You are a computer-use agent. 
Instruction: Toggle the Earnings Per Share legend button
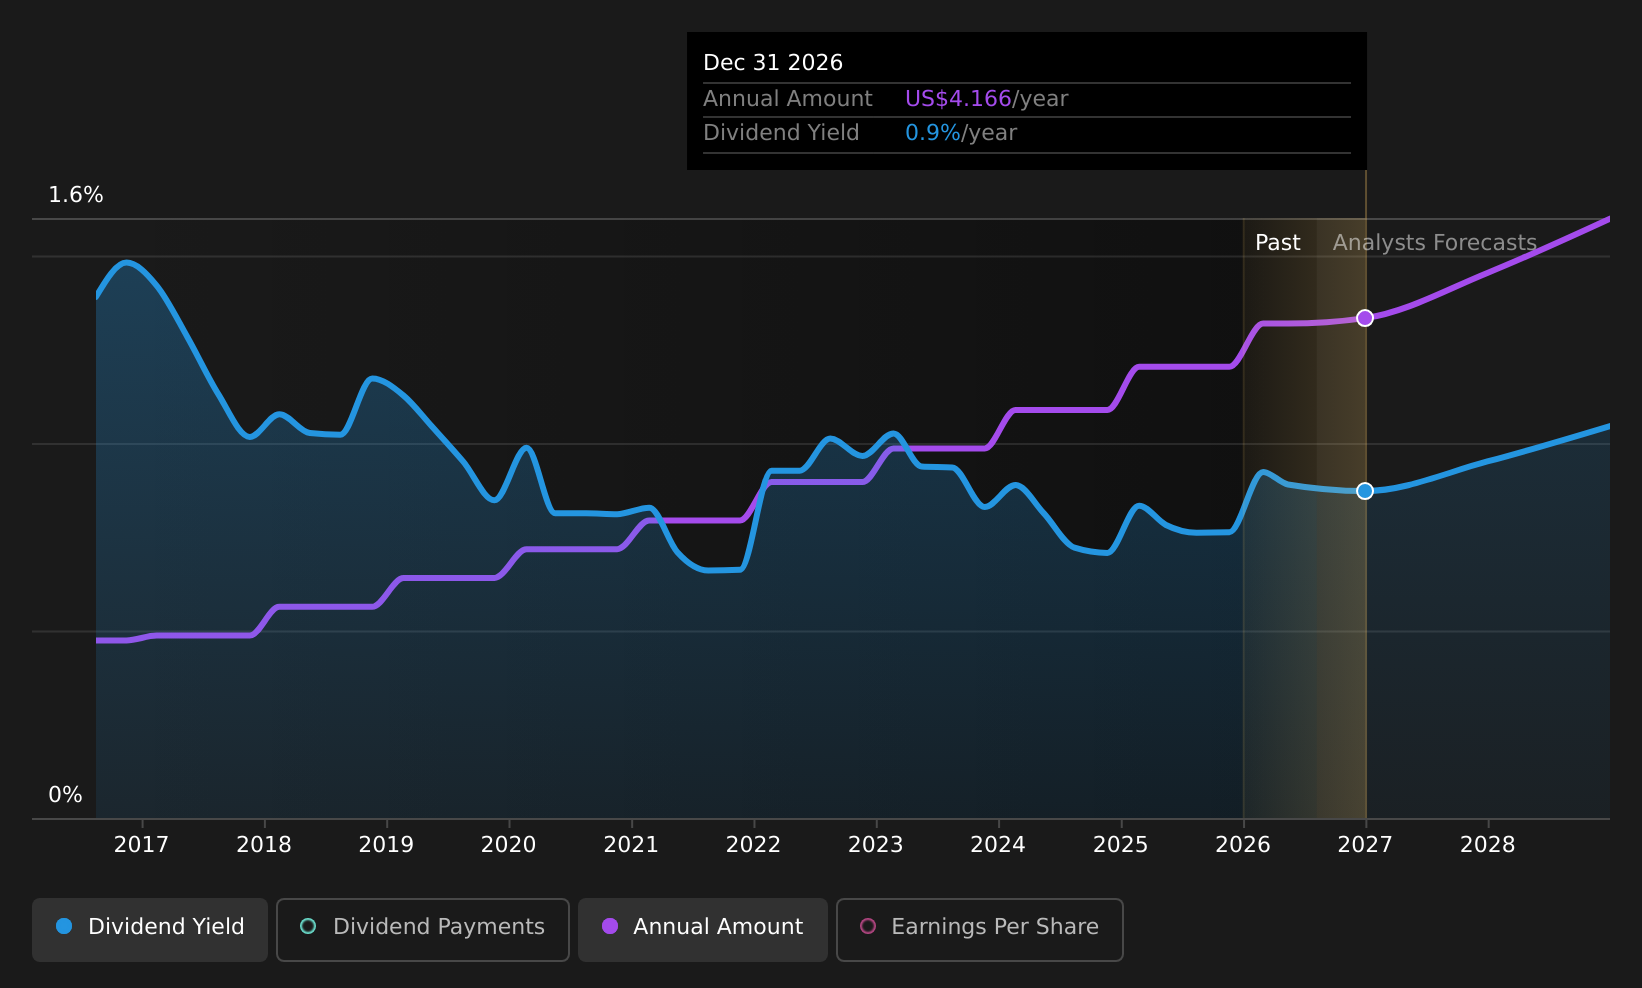pyautogui.click(x=980, y=929)
